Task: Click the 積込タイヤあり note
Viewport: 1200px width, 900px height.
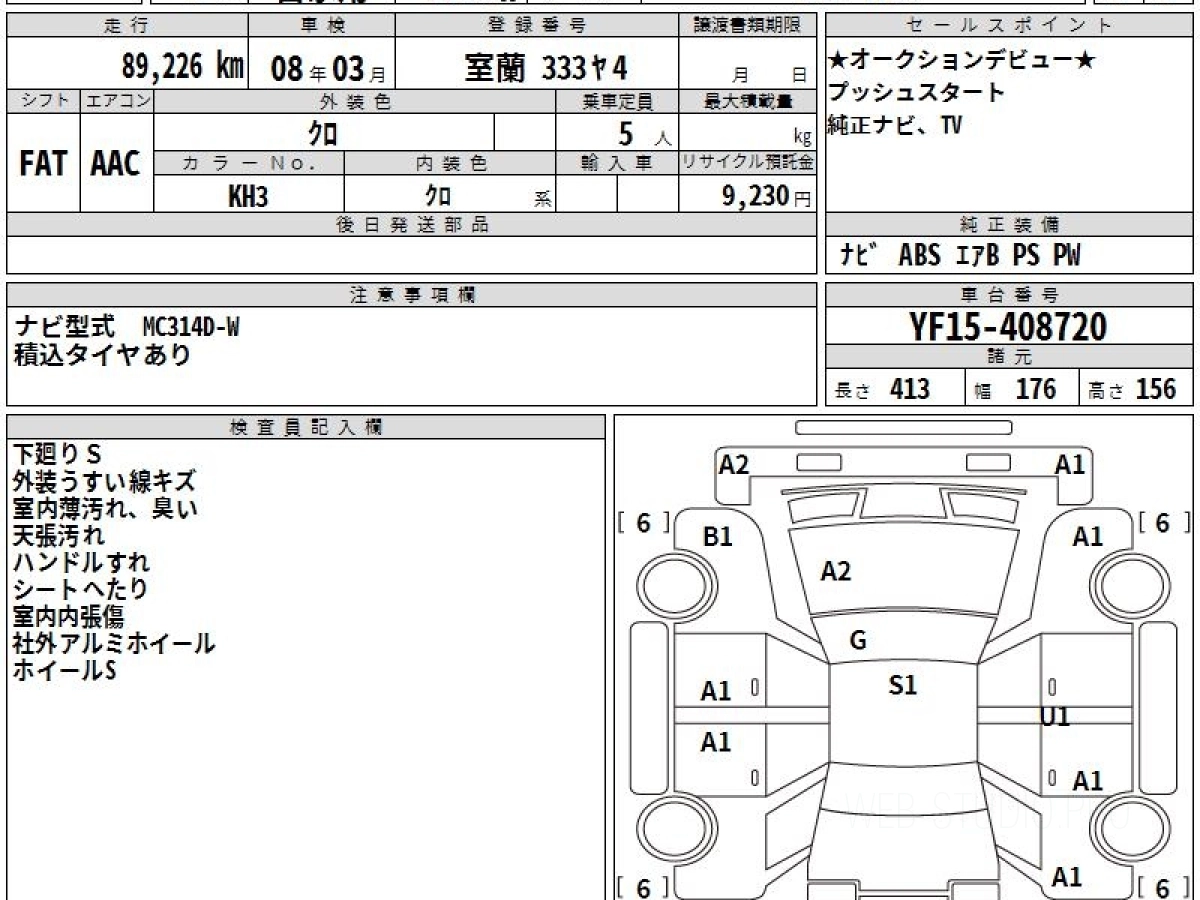Action: pyautogui.click(x=102, y=354)
